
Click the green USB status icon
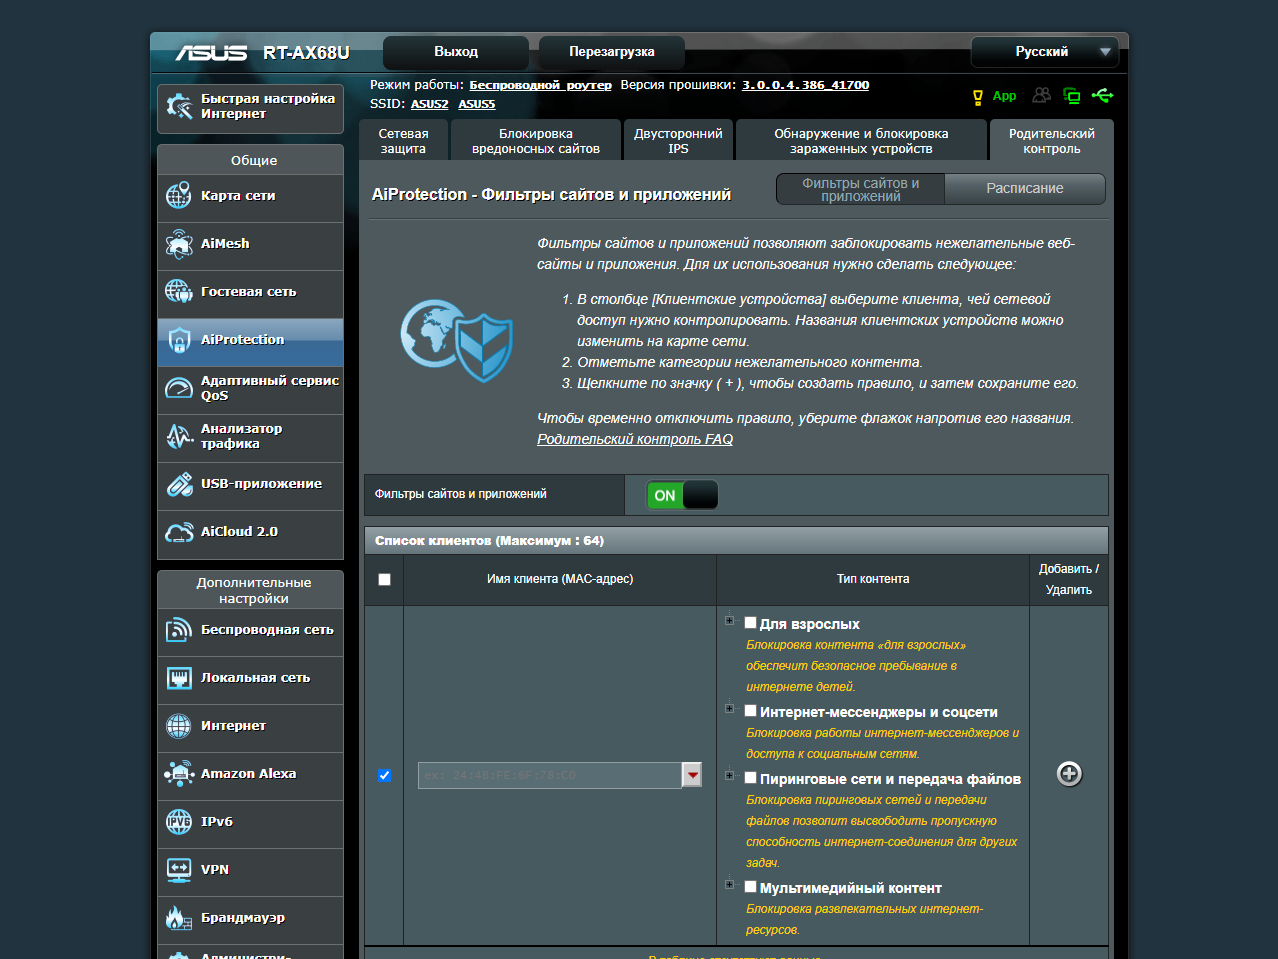click(x=1102, y=95)
